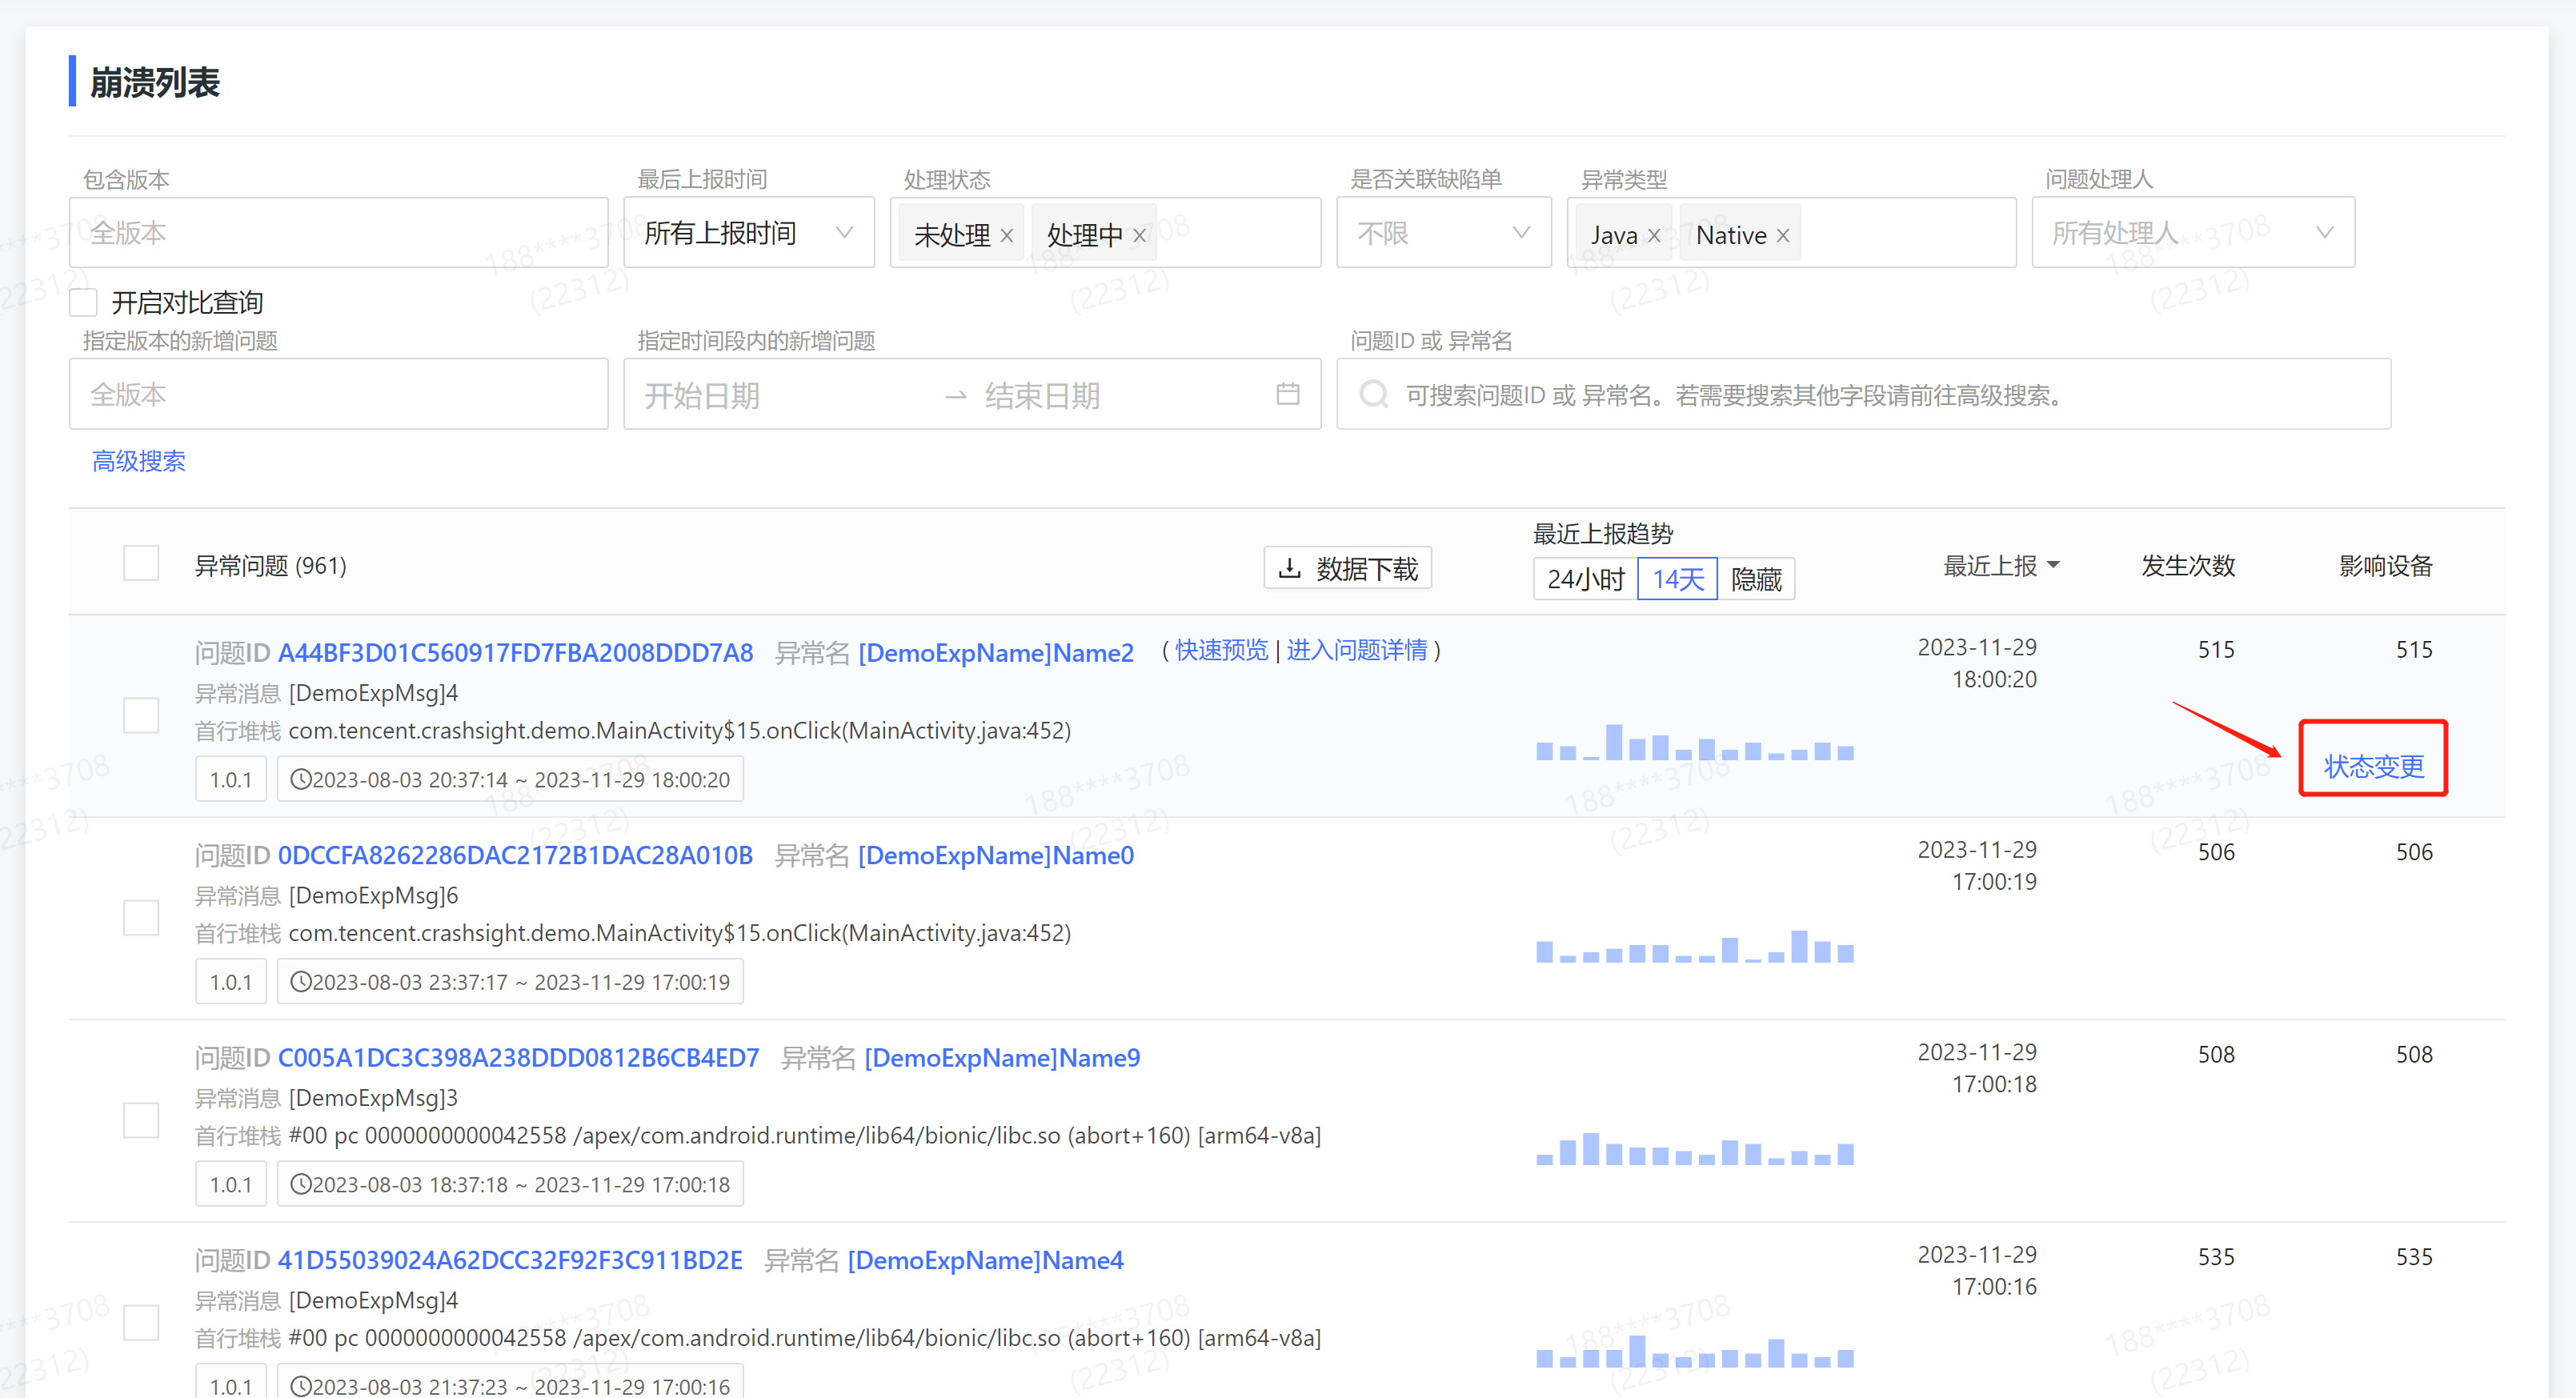Open exception name [DemoExpName]Name4
Screen dimensions: 2576x1398
(x=986, y=1260)
